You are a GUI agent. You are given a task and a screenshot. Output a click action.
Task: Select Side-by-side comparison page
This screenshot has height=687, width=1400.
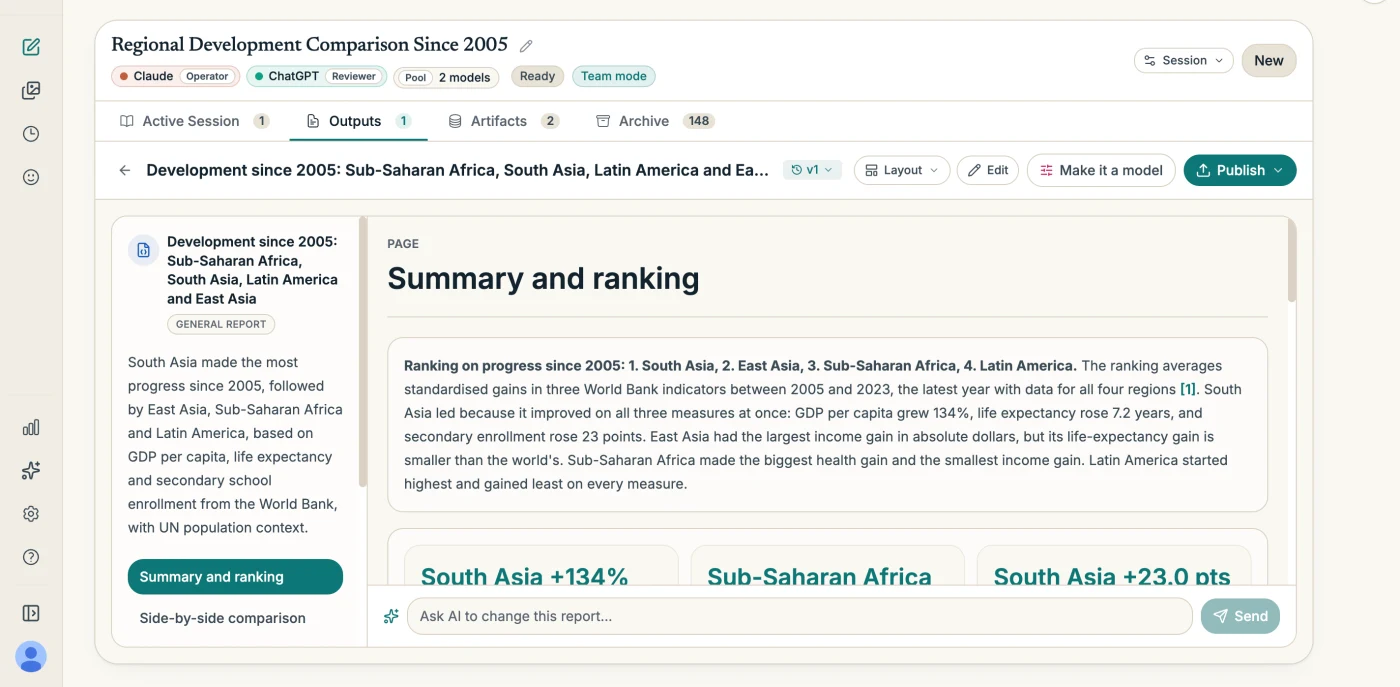235,618
